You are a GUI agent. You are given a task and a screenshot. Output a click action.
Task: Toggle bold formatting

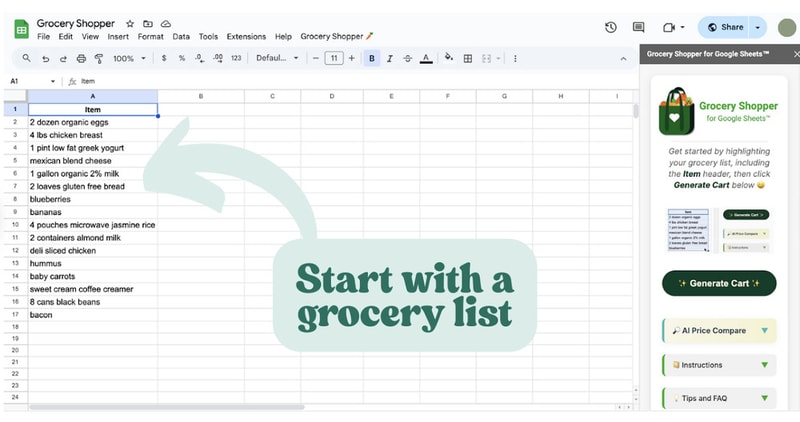(x=372, y=58)
